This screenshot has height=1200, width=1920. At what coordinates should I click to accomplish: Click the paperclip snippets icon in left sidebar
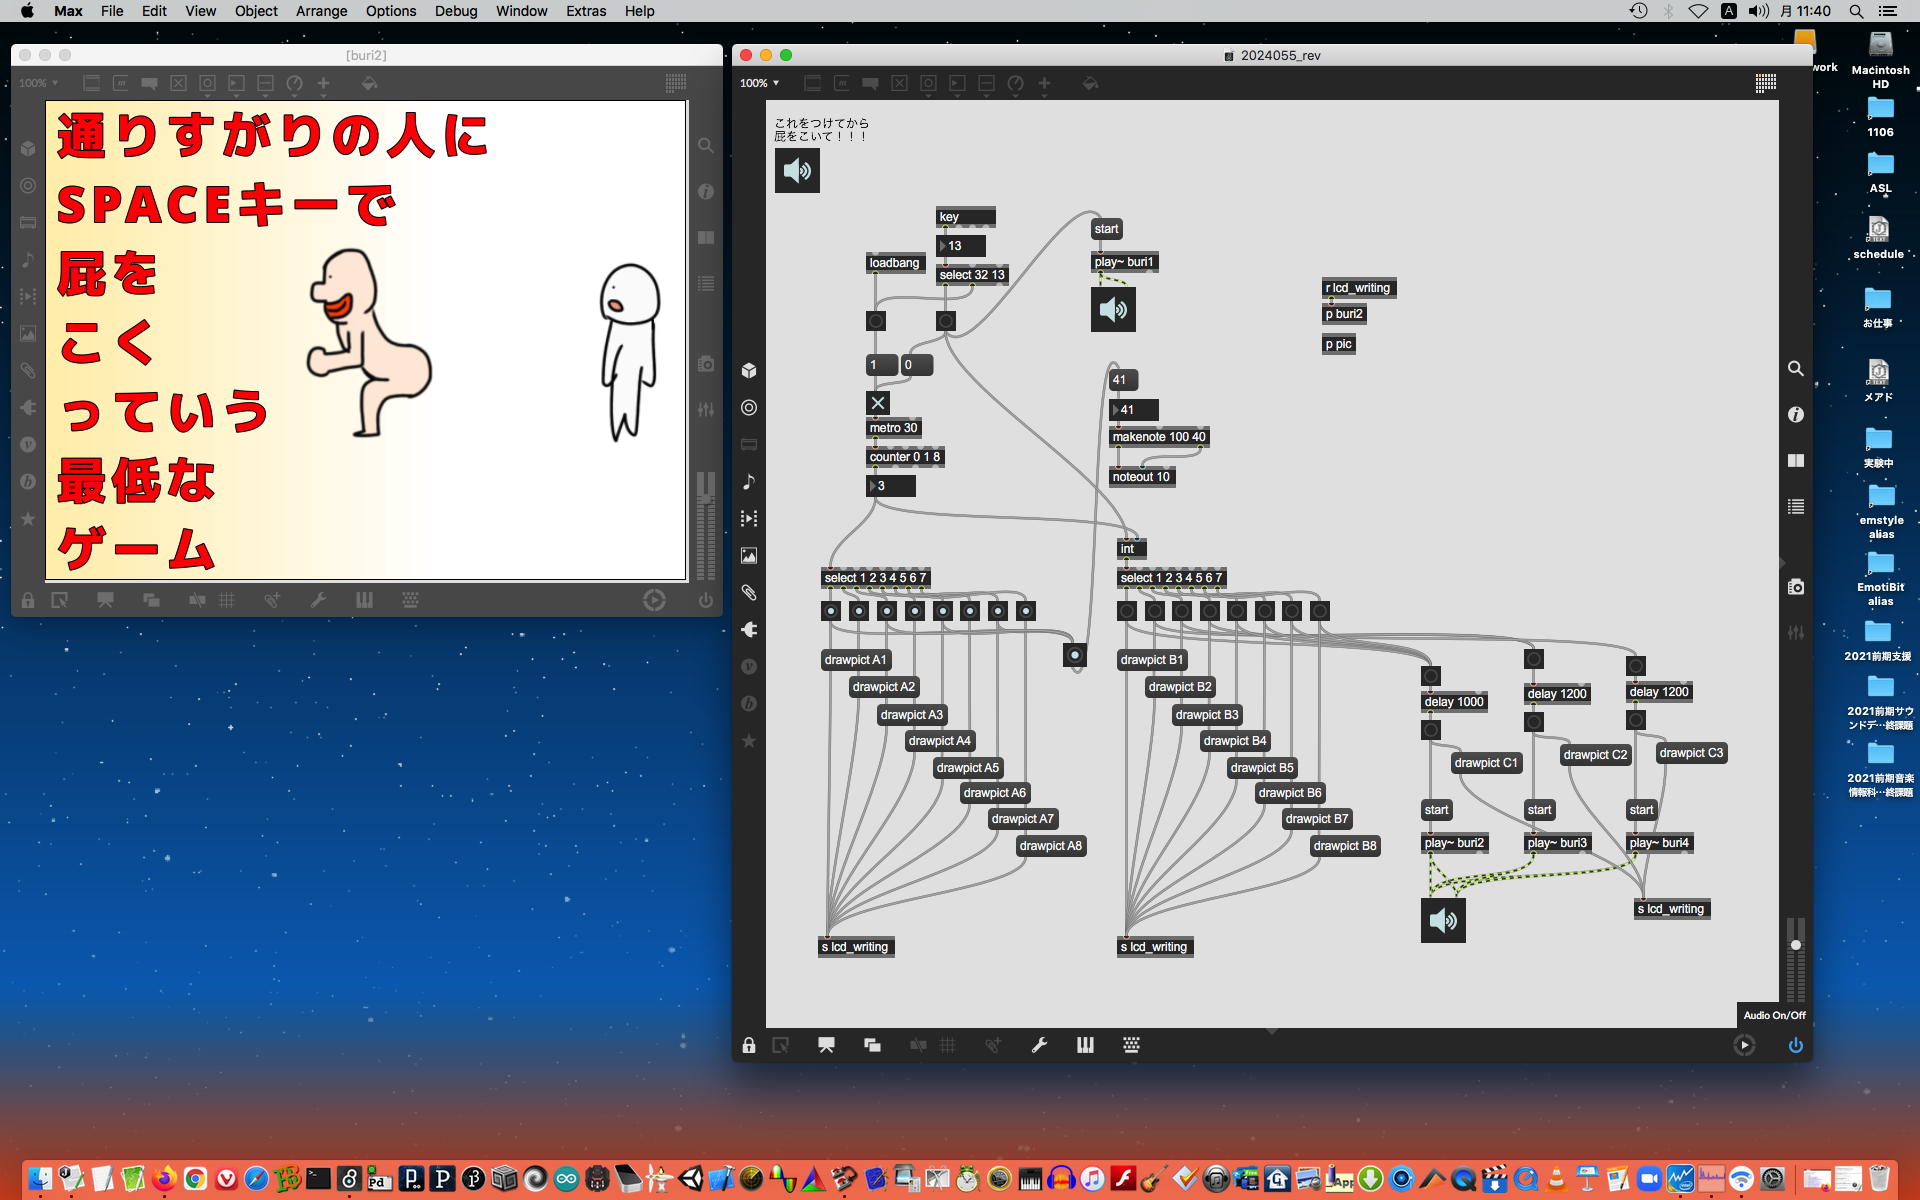tap(749, 593)
